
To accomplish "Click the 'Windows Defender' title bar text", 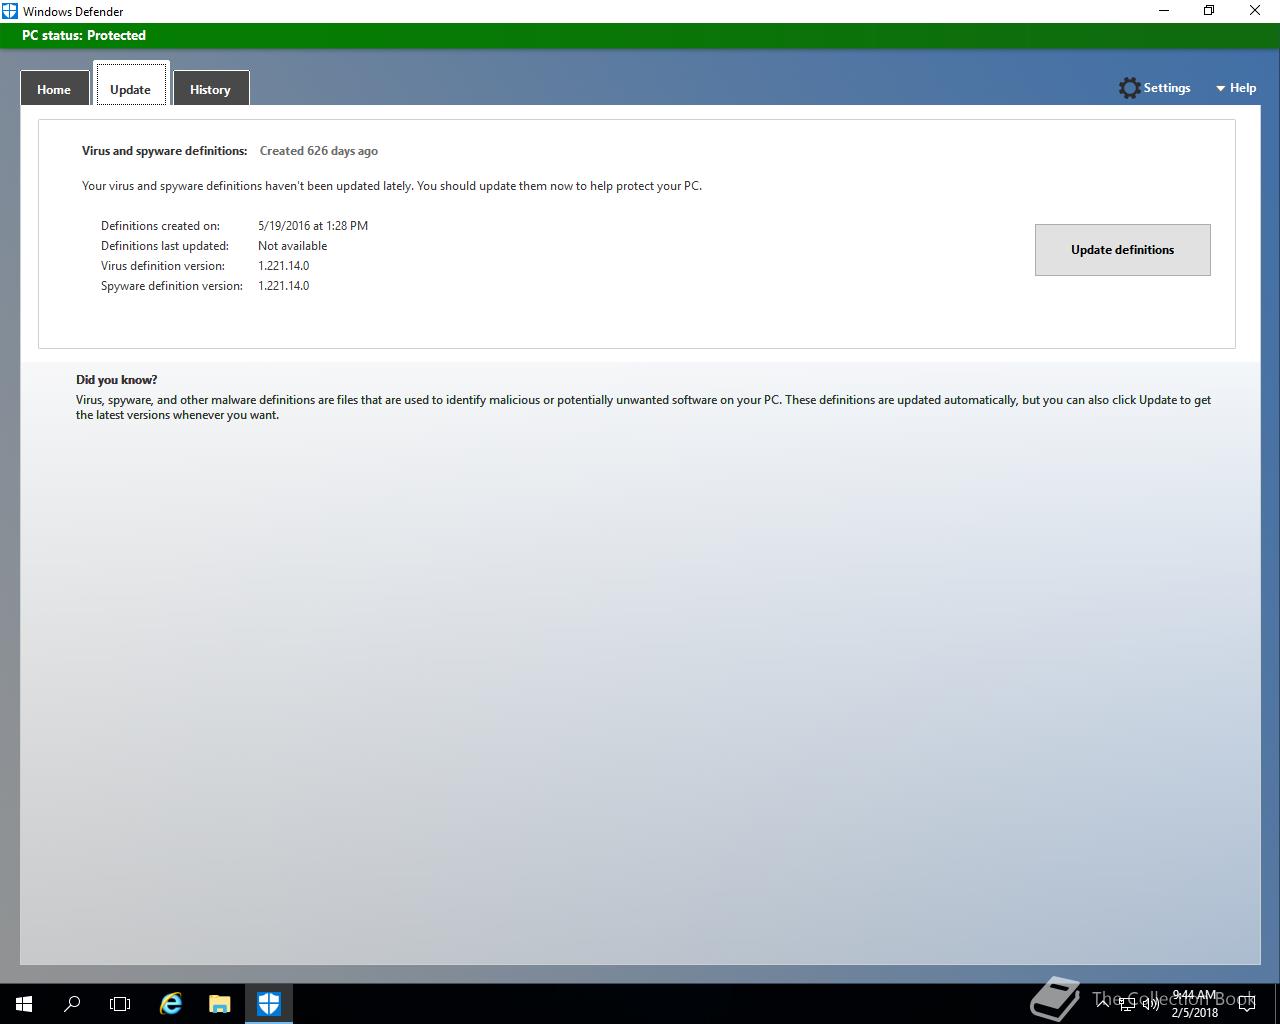I will coord(73,12).
